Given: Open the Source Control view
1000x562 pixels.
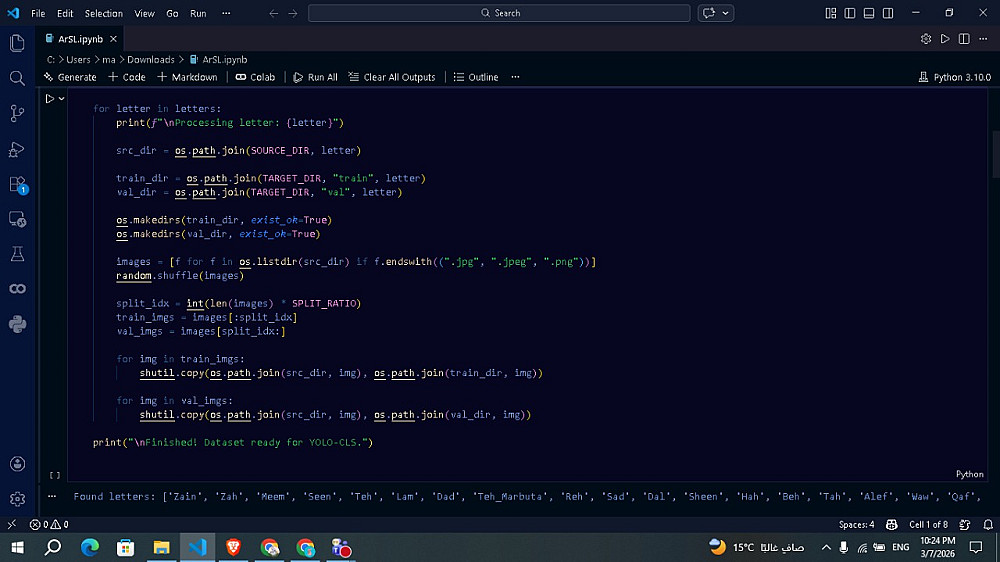Looking at the screenshot, I should coord(17,113).
